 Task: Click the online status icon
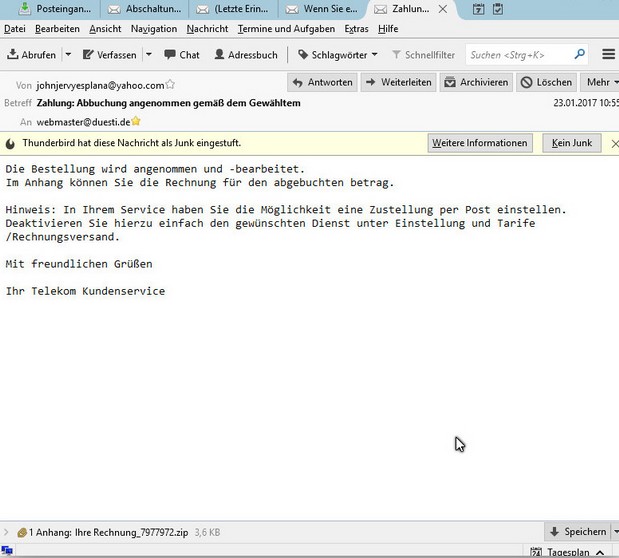(x=7, y=550)
